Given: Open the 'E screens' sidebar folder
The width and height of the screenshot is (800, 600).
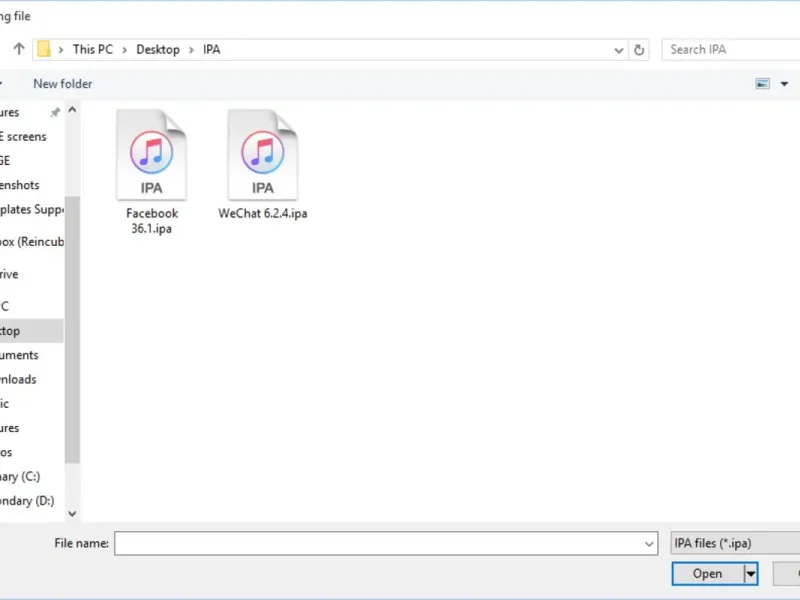Looking at the screenshot, I should pyautogui.click(x=23, y=137).
